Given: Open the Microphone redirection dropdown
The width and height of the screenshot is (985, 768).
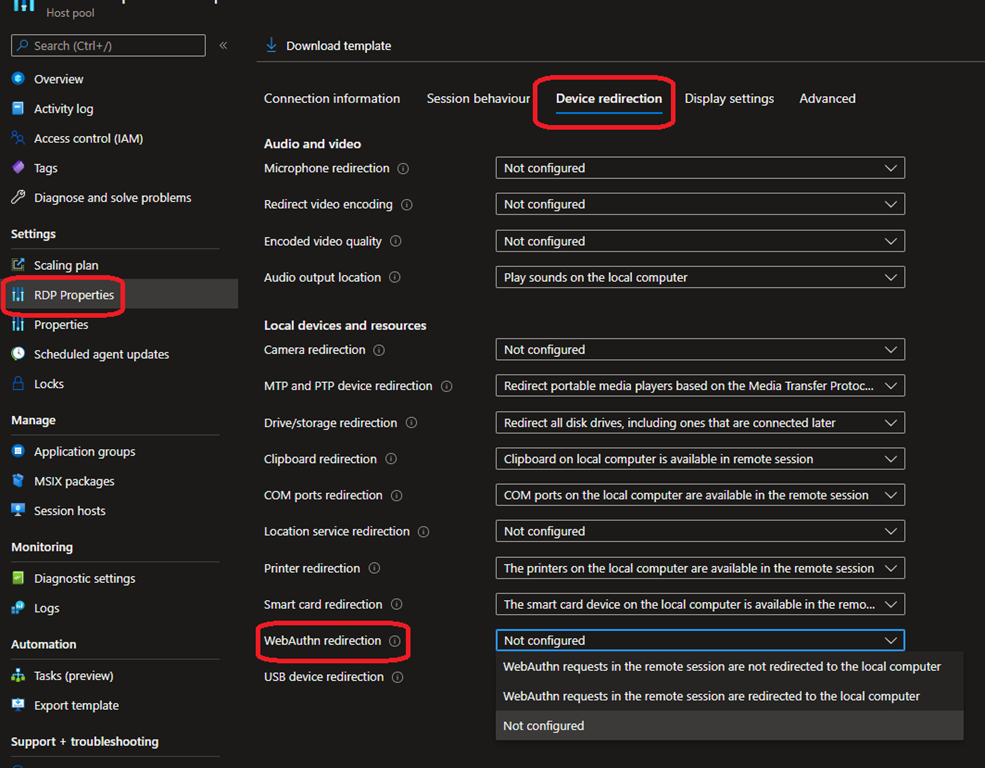Looking at the screenshot, I should (699, 168).
